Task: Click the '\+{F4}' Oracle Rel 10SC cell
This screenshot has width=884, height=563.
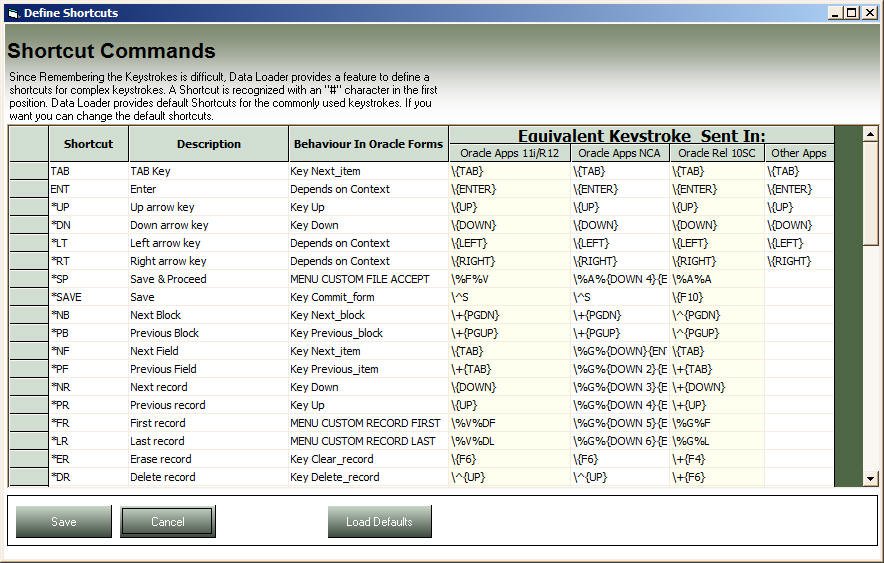Action: [x=717, y=460]
